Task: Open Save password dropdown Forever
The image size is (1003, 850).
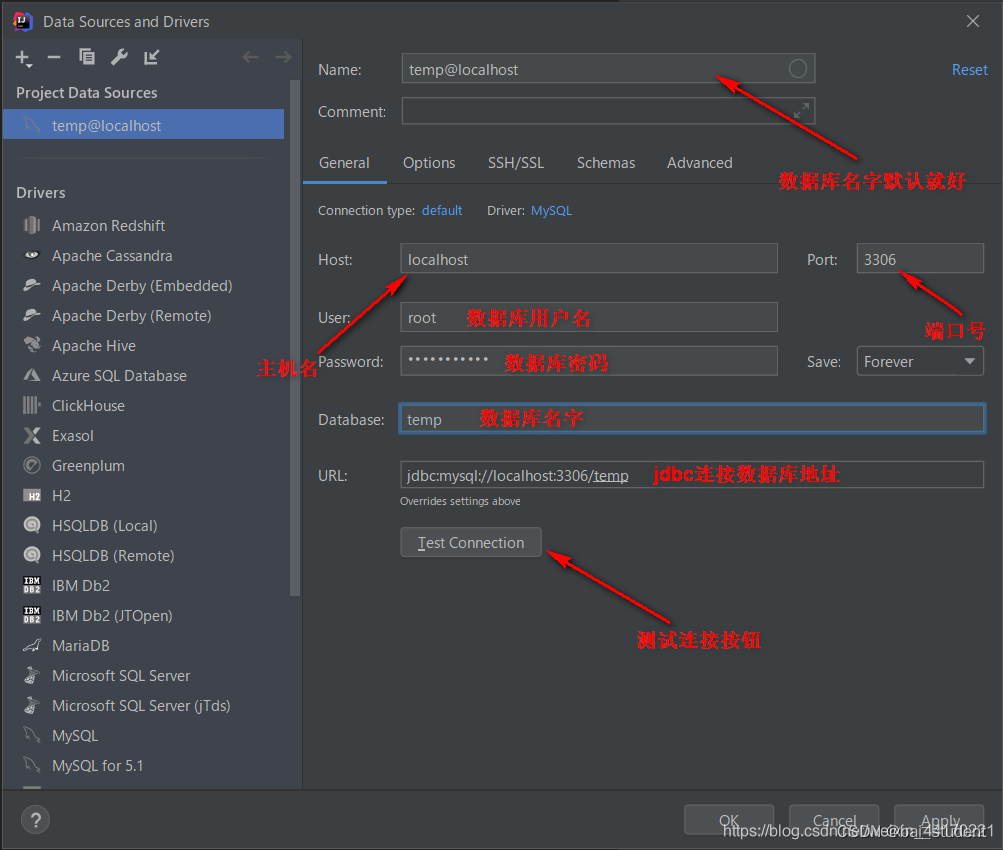Action: [x=920, y=361]
